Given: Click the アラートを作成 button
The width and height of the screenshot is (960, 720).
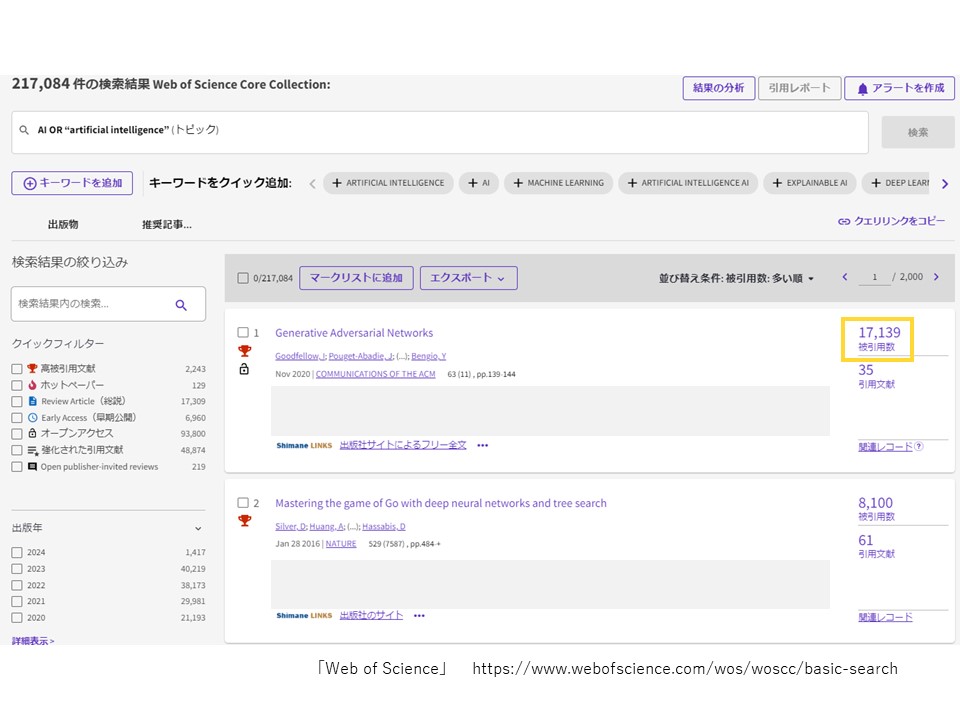Looking at the screenshot, I should pos(899,88).
